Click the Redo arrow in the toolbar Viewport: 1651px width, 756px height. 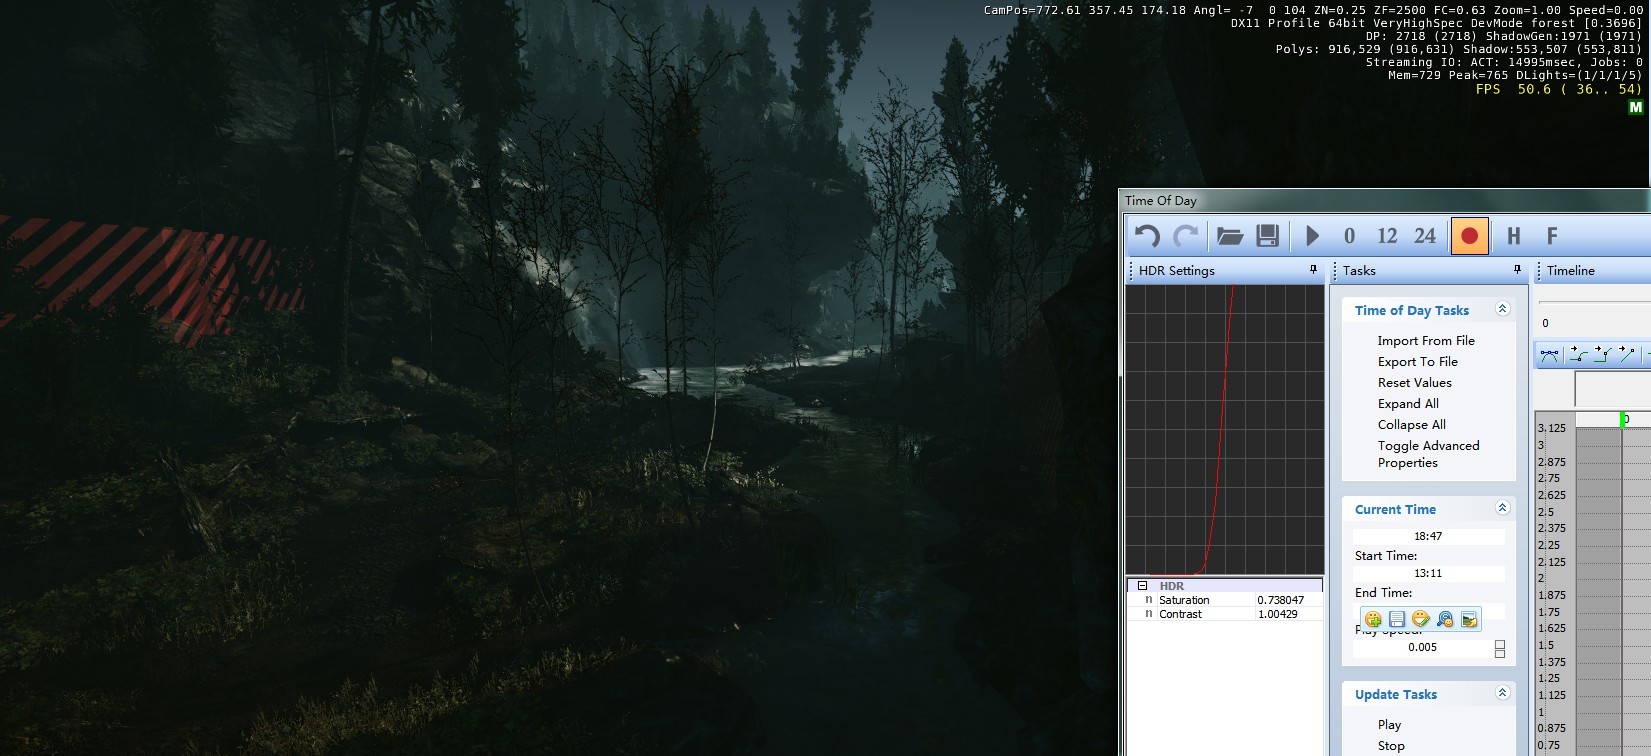click(1185, 236)
